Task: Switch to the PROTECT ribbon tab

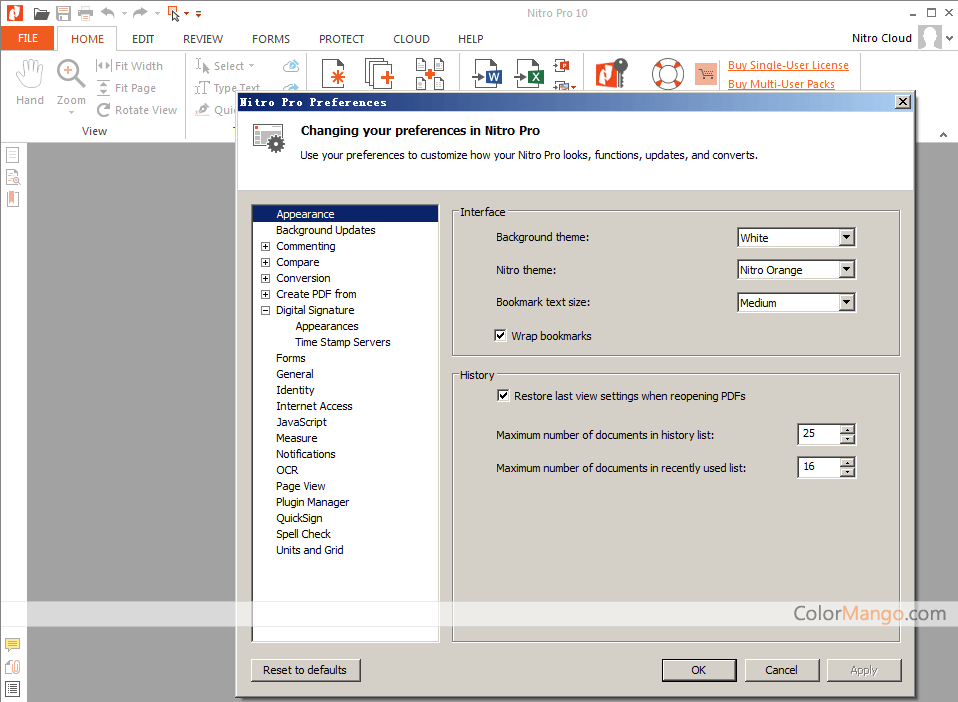Action: coord(341,39)
